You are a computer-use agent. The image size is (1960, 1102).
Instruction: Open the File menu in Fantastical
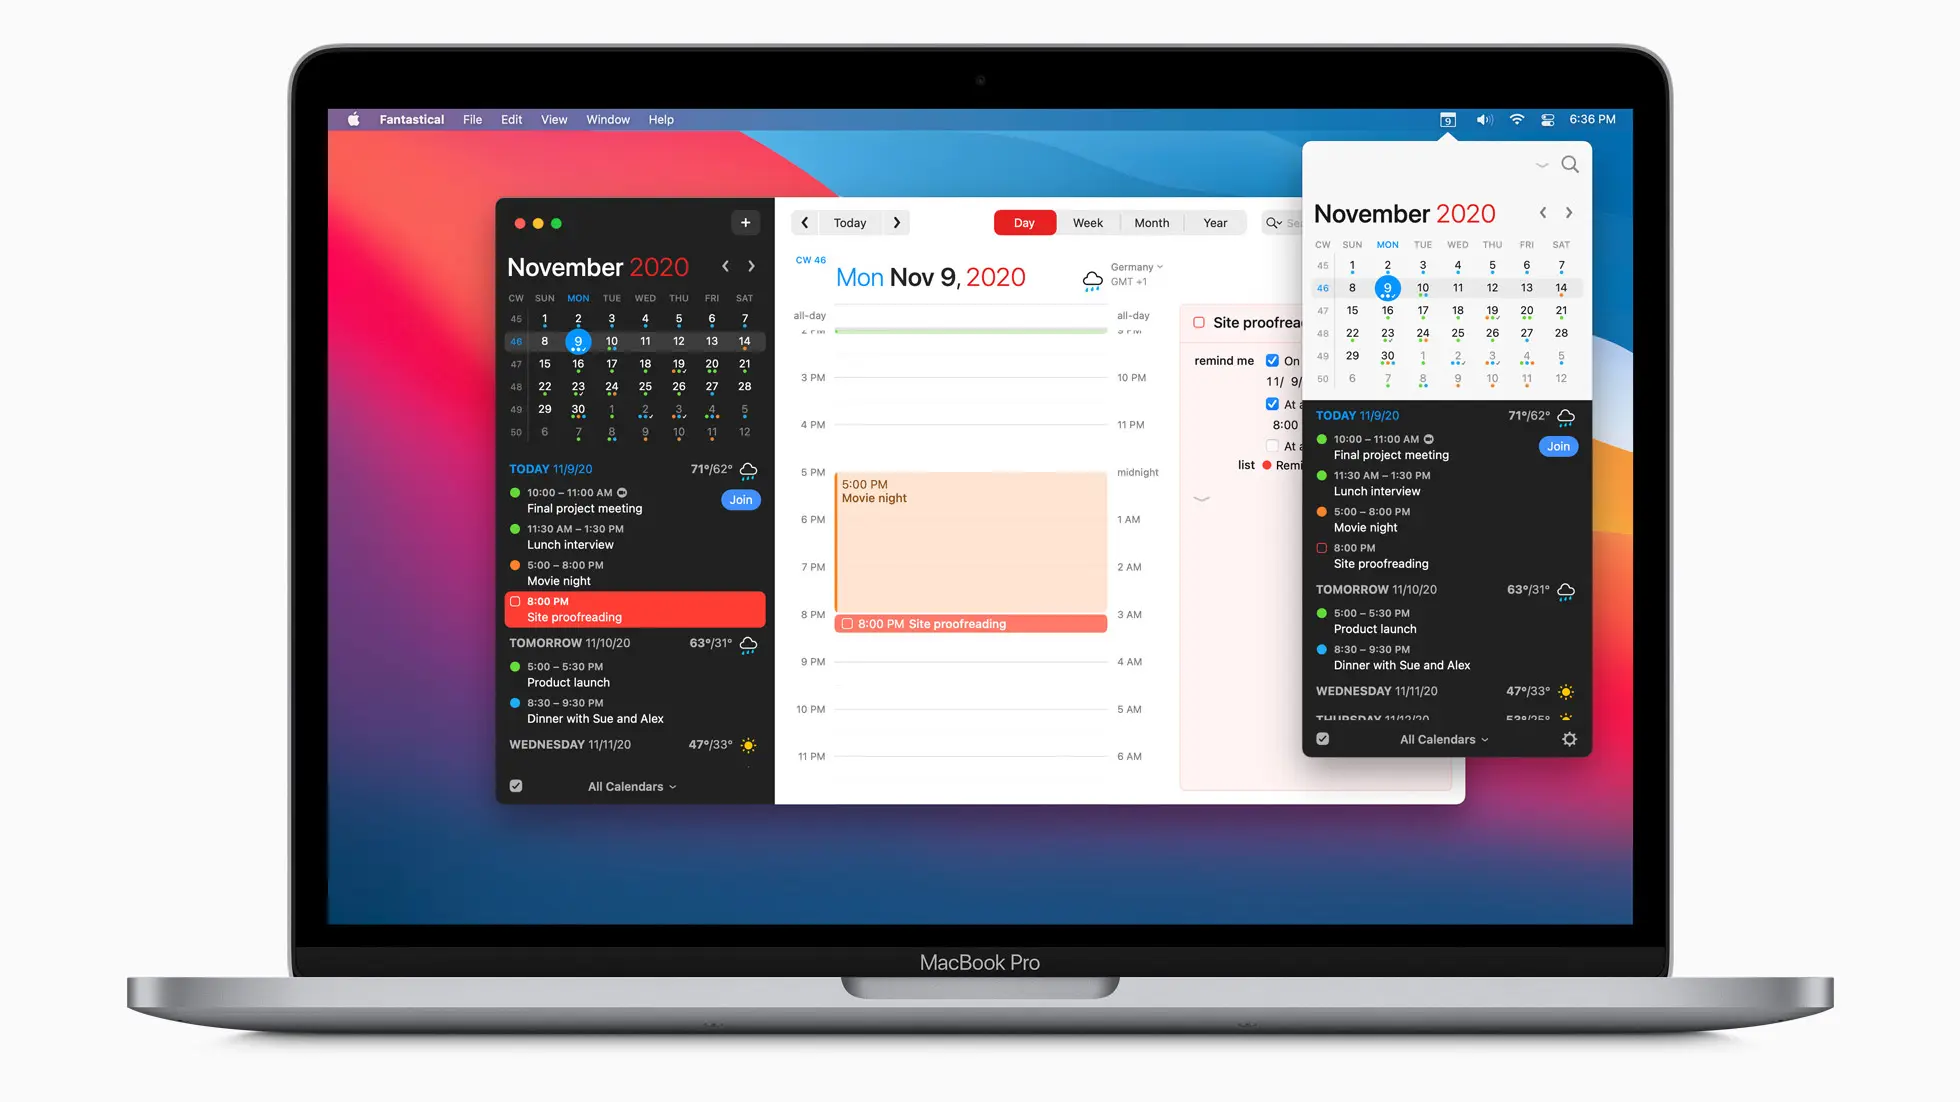(x=472, y=118)
